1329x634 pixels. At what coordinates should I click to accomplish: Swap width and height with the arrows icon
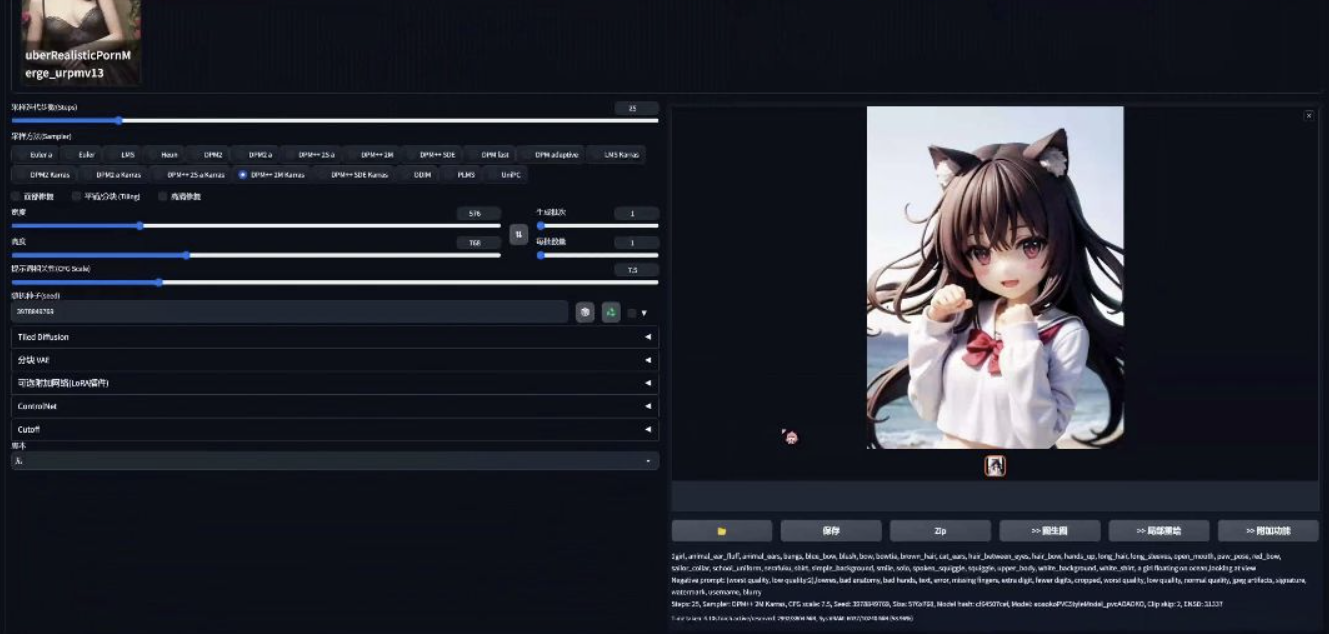coord(518,234)
